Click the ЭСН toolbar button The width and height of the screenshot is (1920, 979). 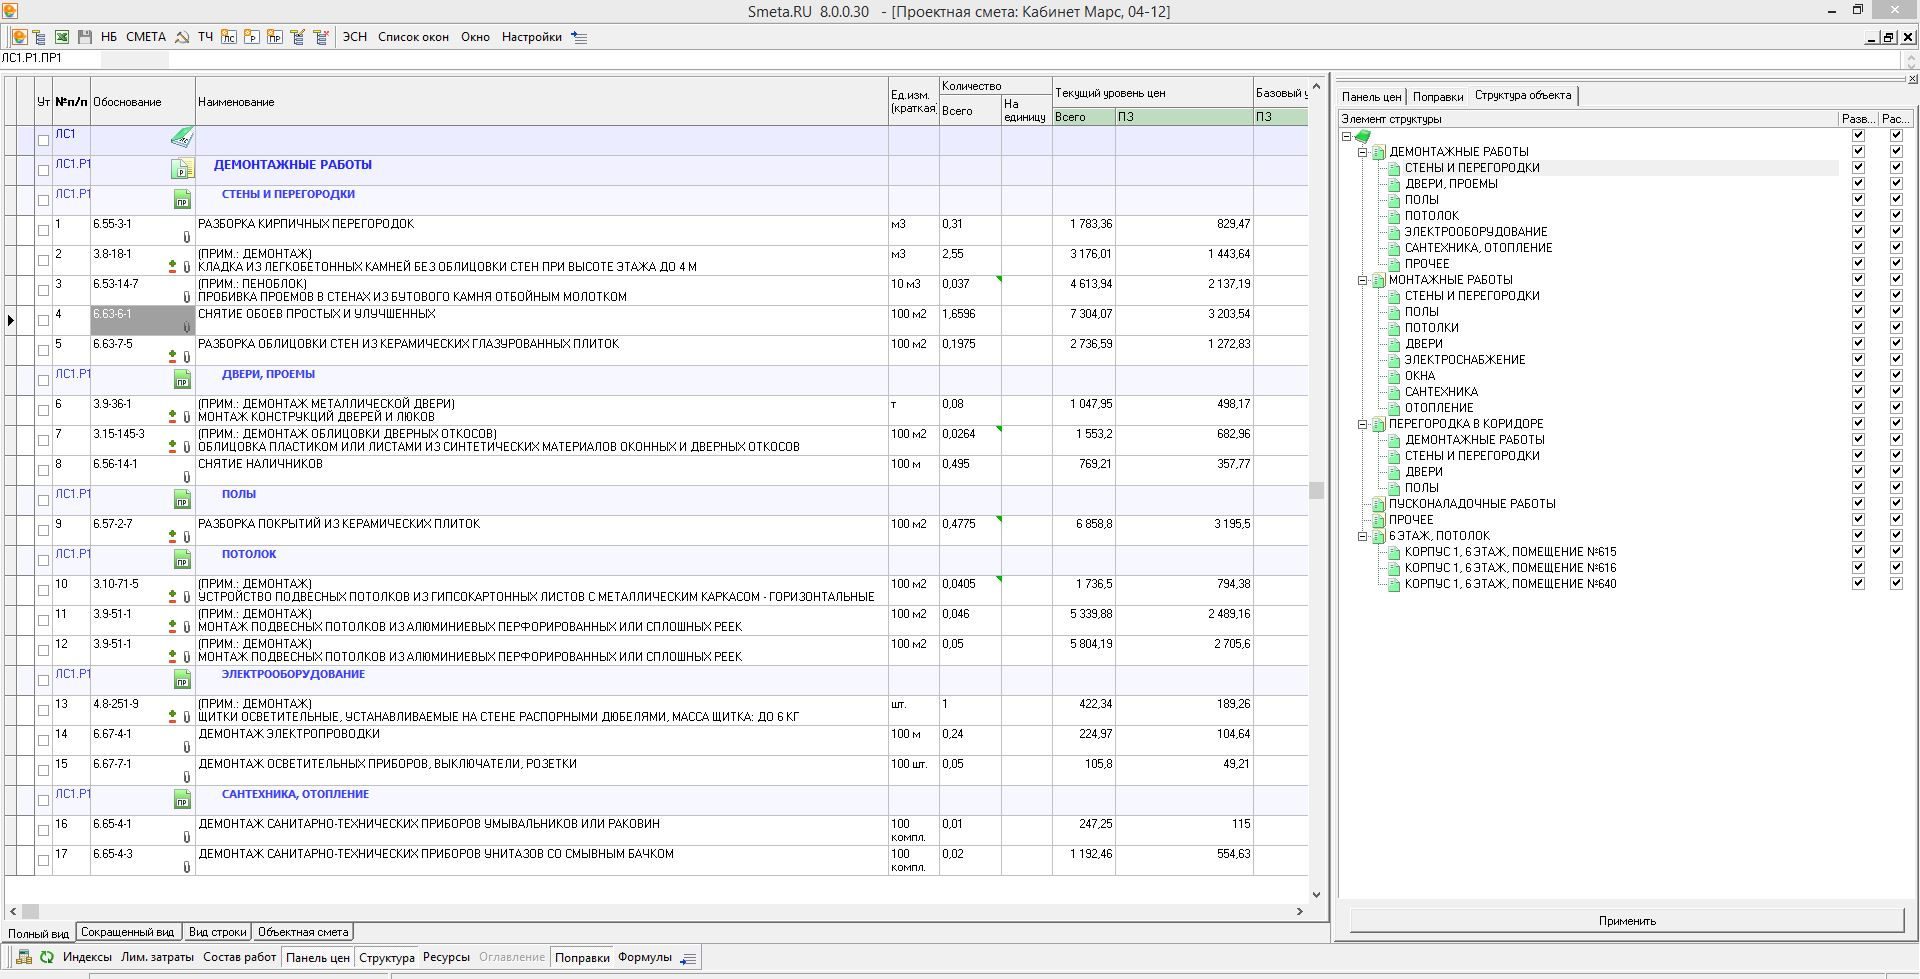coord(355,37)
